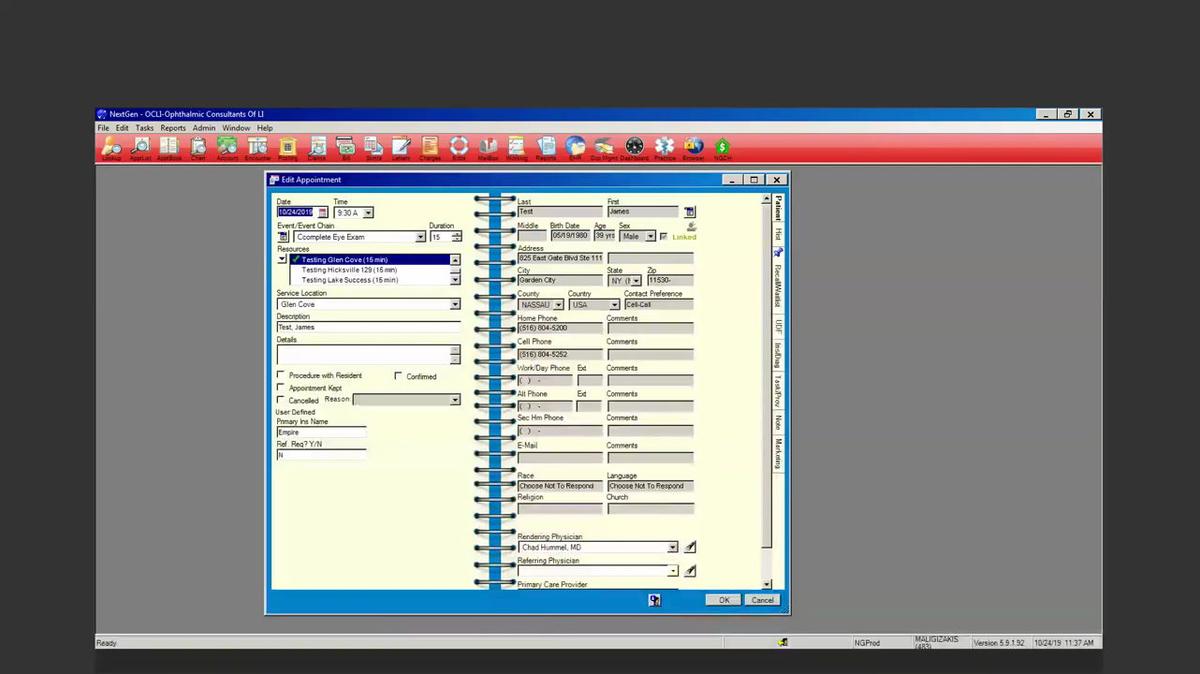Expand the Rendering Physician dropdown

point(672,547)
